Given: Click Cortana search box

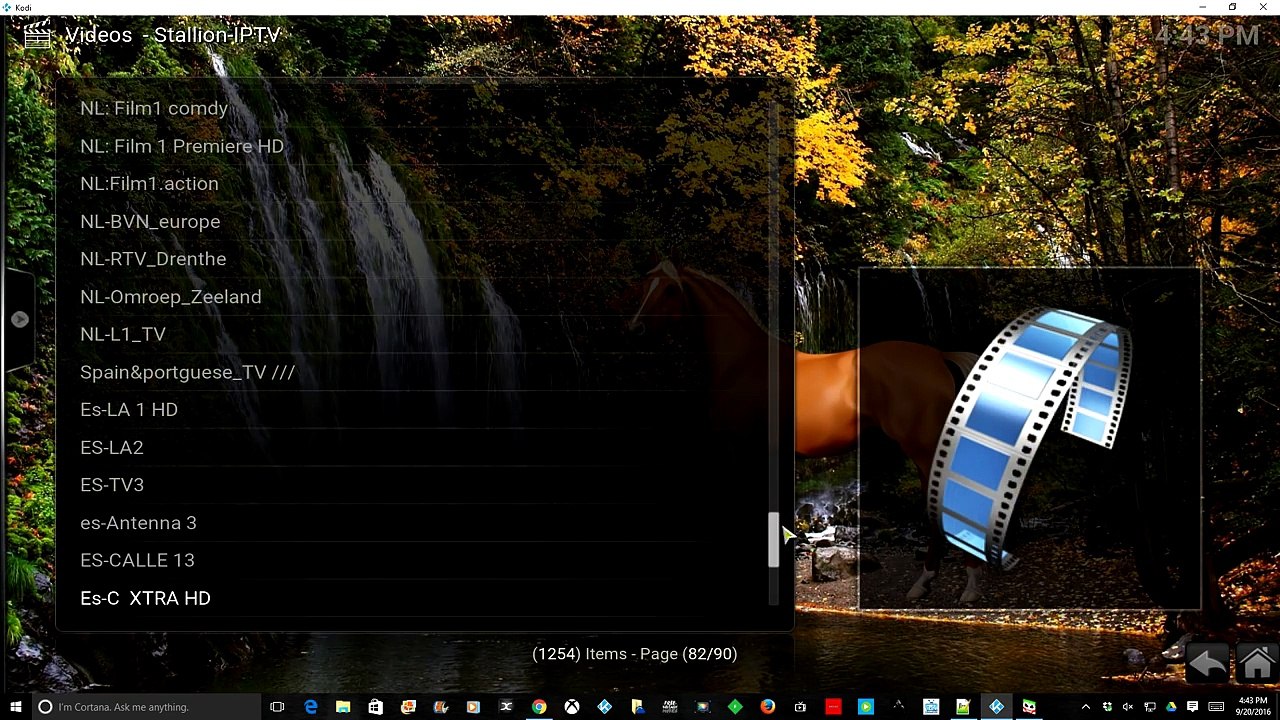Looking at the screenshot, I should click(x=146, y=707).
